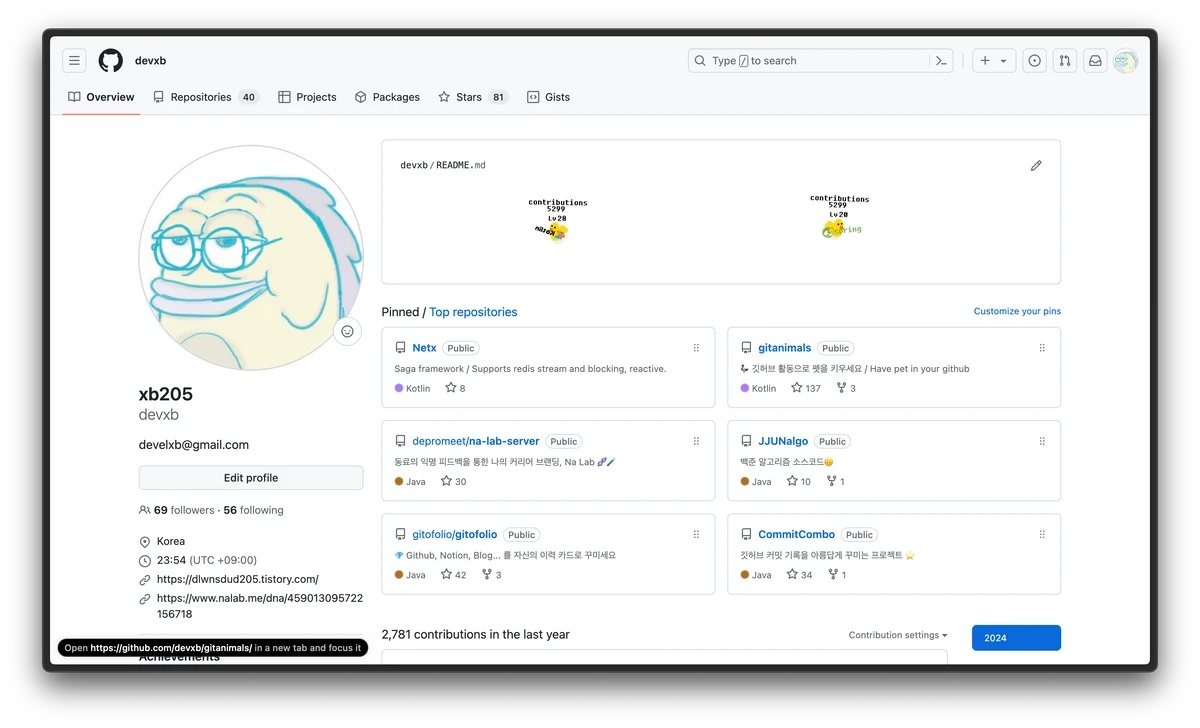Viewport: 1200px width, 728px height.
Task: Open depromeet/na-lab-server repository link
Action: (x=475, y=441)
